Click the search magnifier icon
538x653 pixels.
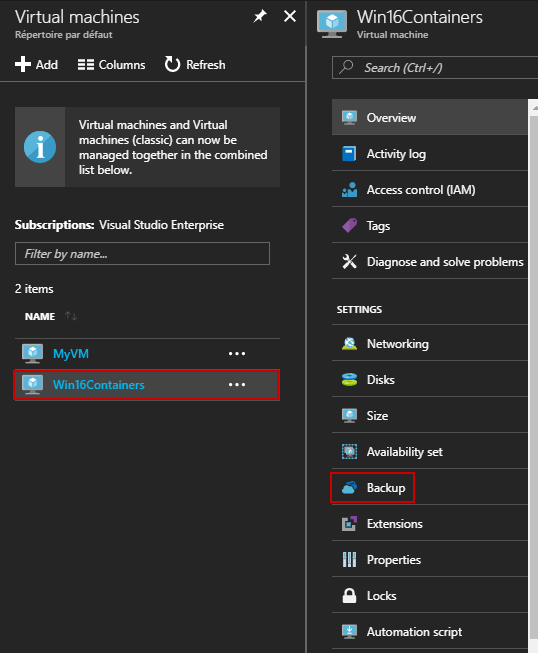pyautogui.click(x=346, y=67)
